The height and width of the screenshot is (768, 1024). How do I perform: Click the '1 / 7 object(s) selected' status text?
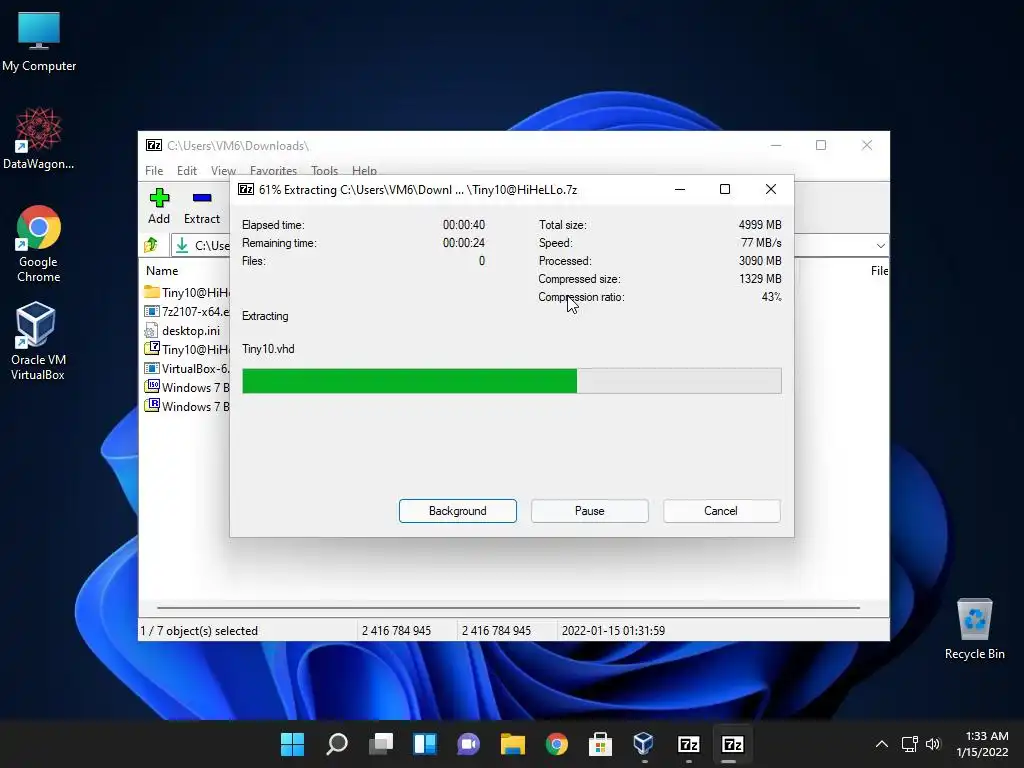pos(199,631)
